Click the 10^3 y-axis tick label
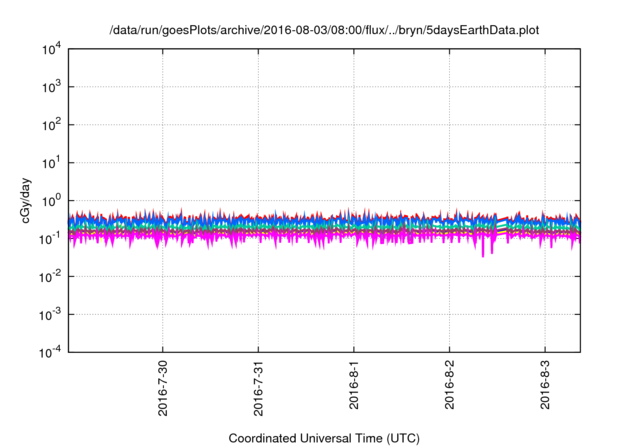This screenshot has width=640, height=448. click(51, 87)
